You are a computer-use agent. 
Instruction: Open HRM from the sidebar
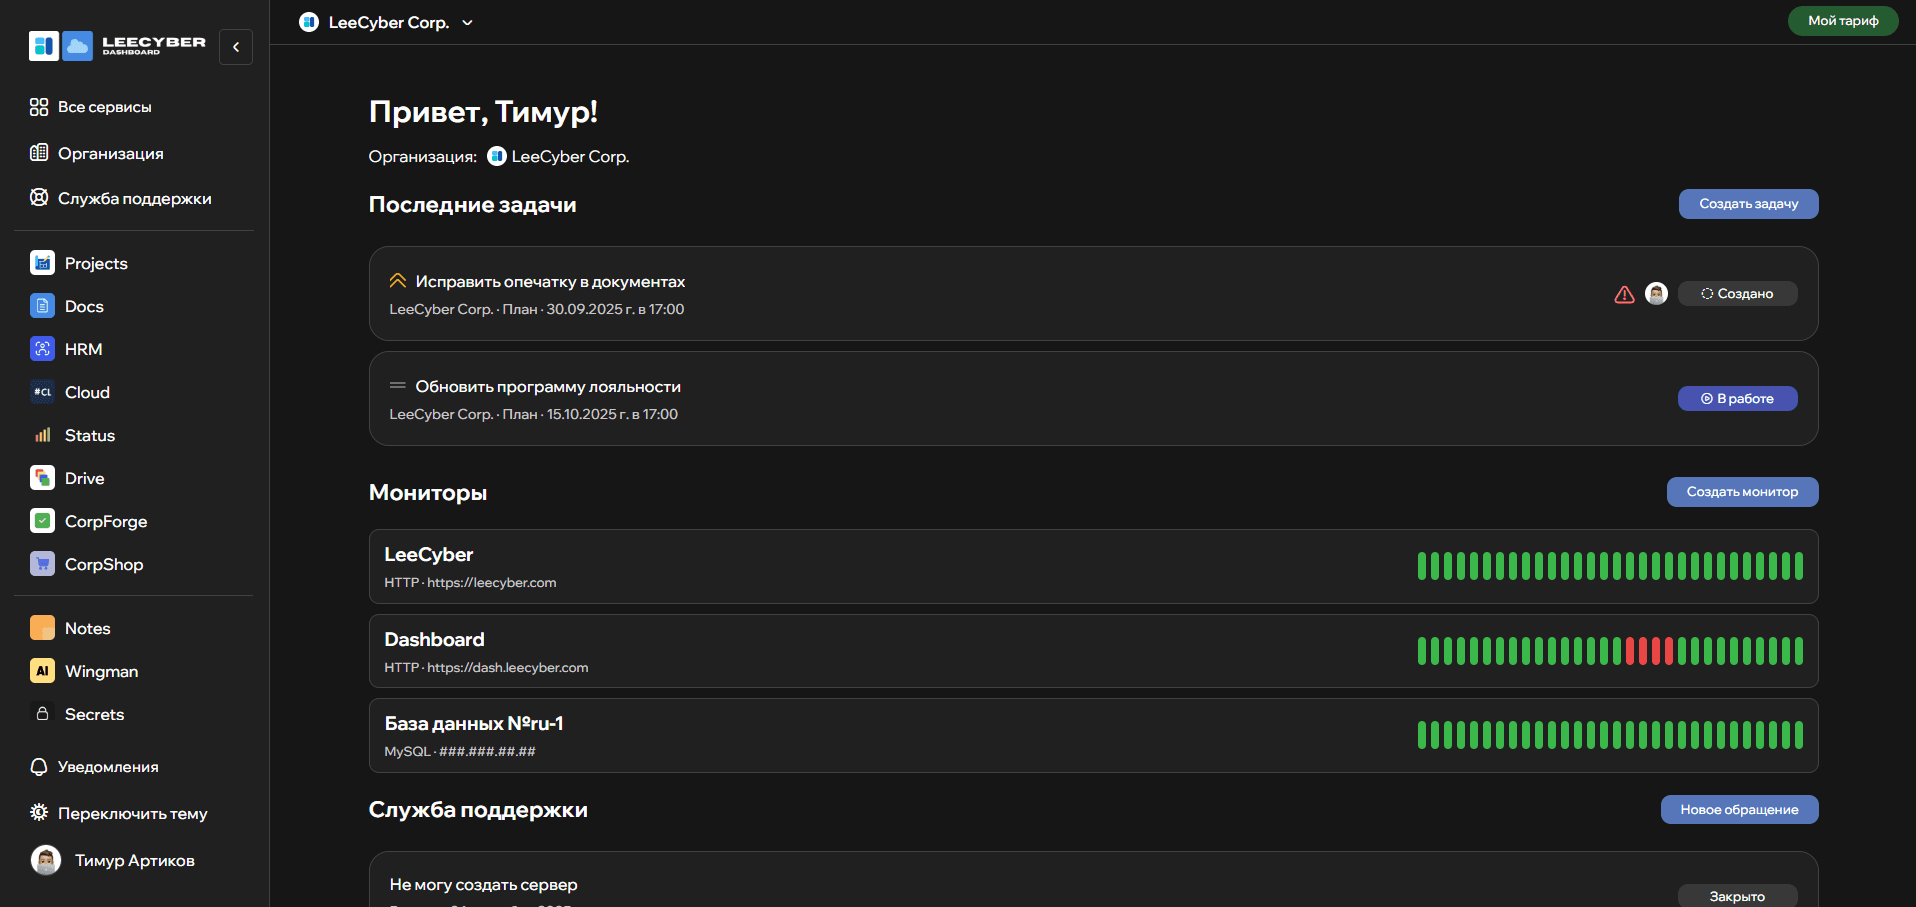83,349
